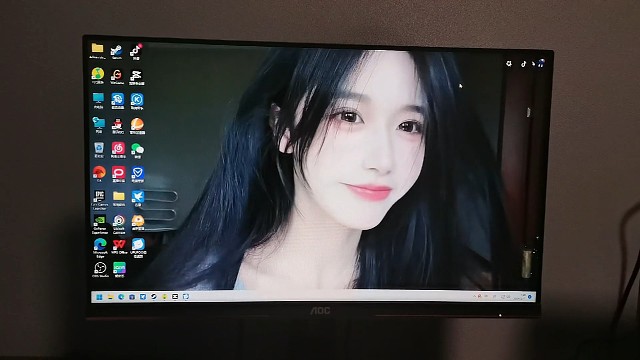
Task: Open the blue gear app shortcut
Action: (118, 99)
